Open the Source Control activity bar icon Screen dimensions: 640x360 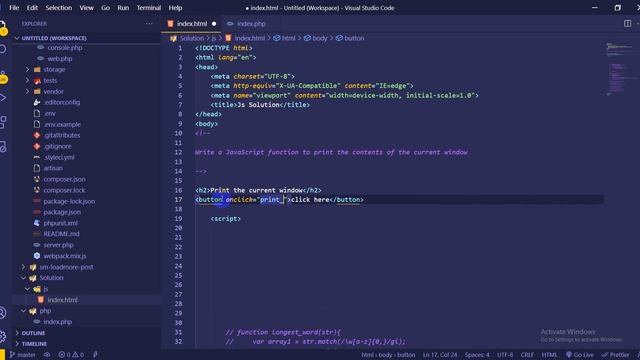(x=3, y=76)
